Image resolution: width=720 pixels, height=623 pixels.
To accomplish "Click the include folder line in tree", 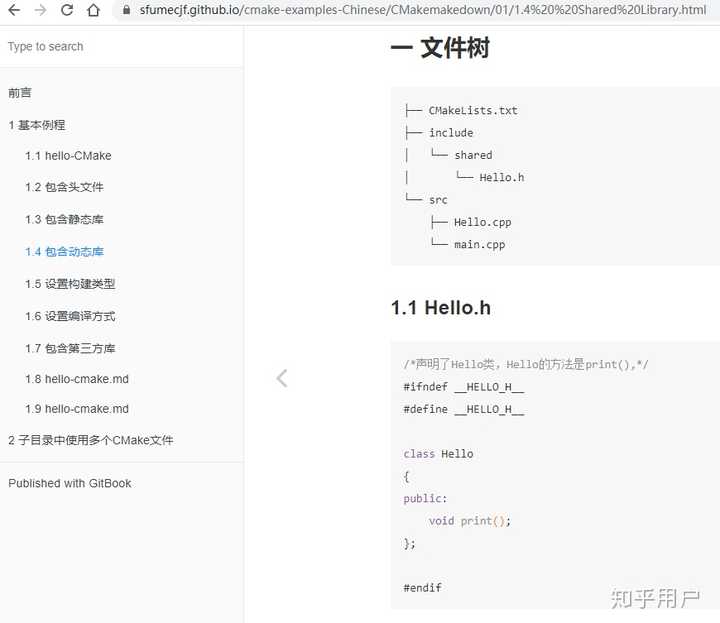I will (x=450, y=133).
